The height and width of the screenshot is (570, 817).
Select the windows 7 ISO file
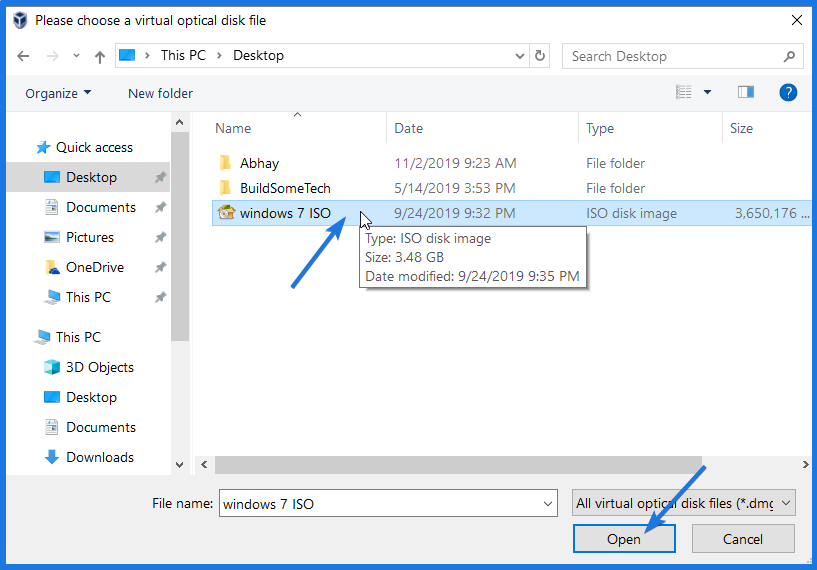pos(285,213)
